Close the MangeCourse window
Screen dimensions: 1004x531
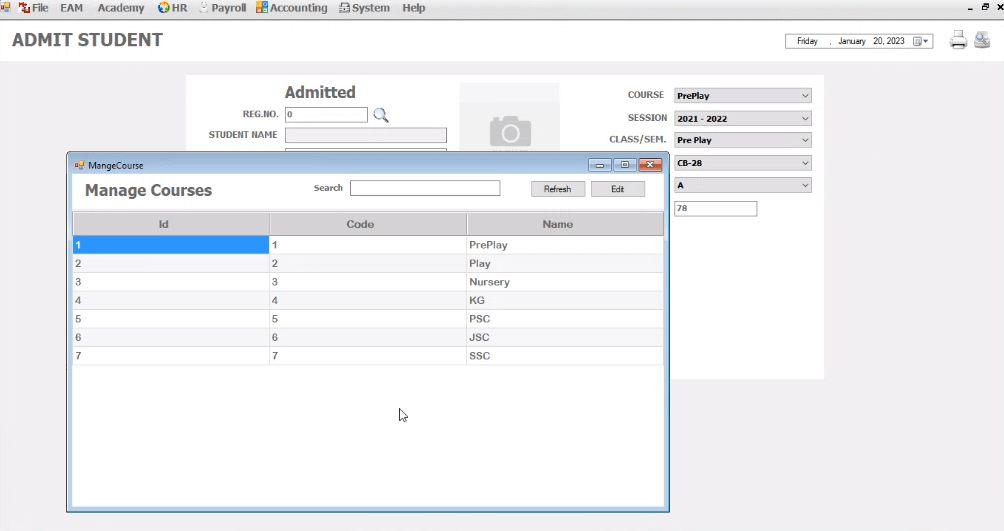coord(650,165)
